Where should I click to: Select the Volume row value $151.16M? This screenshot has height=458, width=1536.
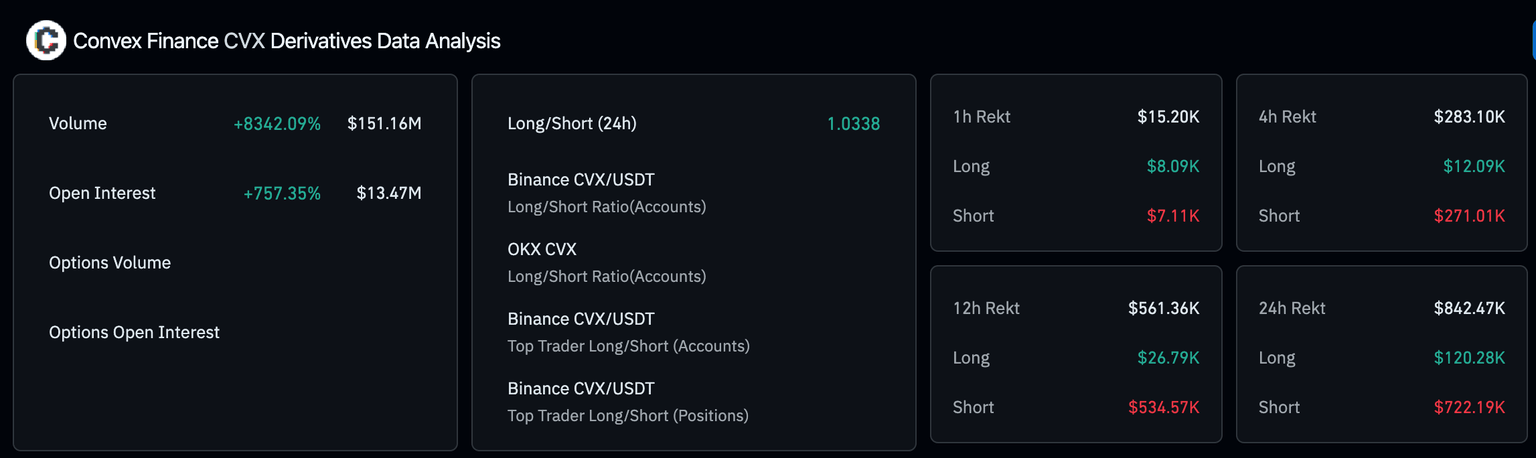[x=384, y=124]
